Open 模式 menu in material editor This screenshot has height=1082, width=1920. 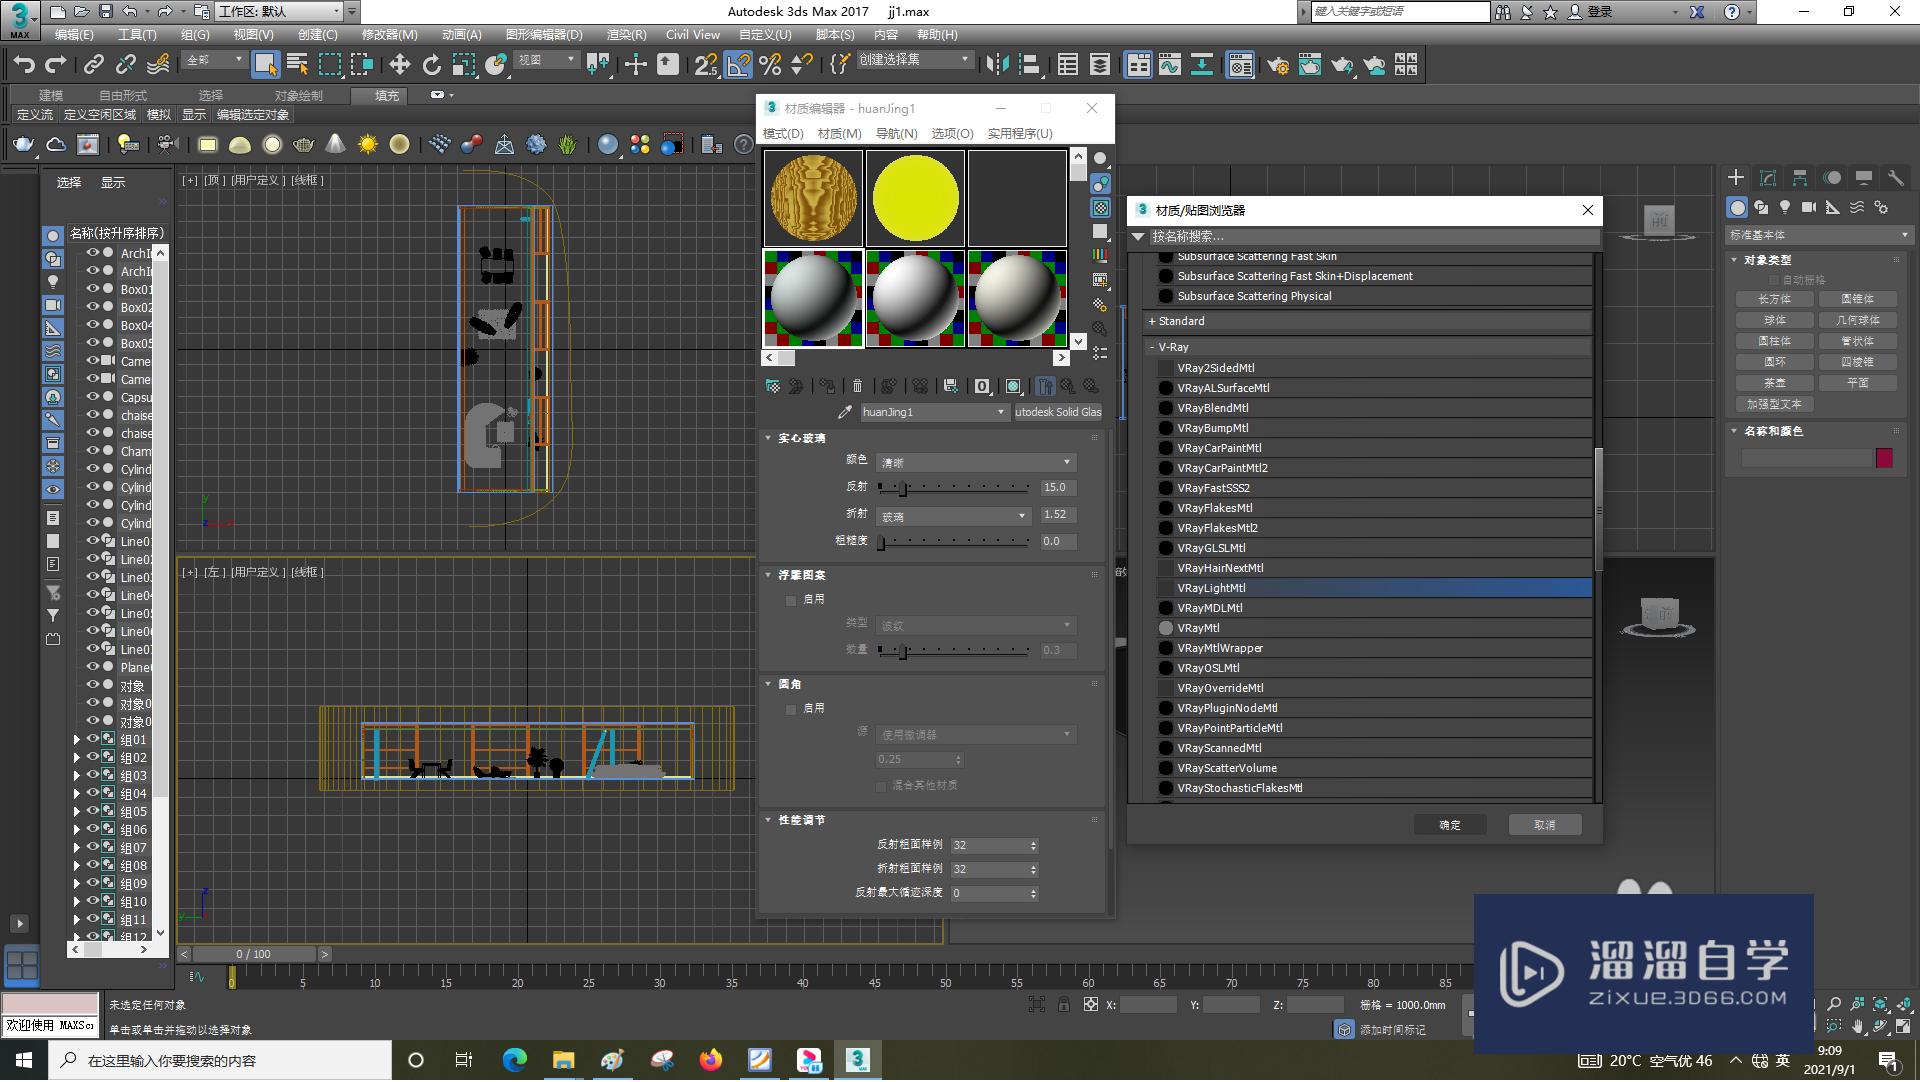point(779,132)
